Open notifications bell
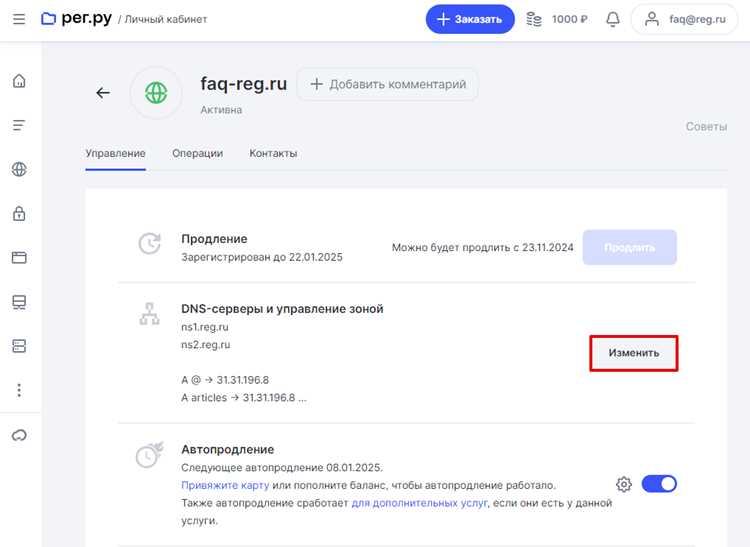 pos(613,19)
